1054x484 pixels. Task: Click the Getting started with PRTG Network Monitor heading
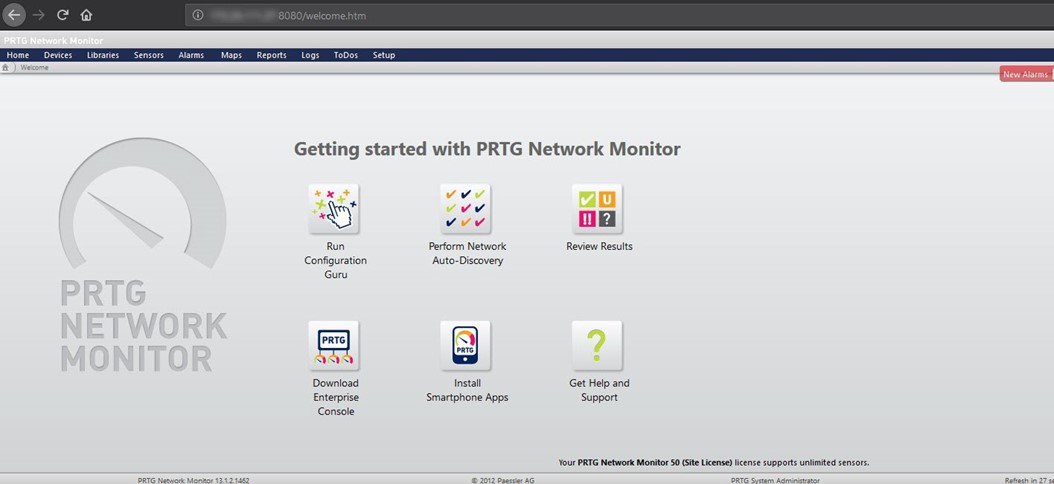(x=487, y=149)
